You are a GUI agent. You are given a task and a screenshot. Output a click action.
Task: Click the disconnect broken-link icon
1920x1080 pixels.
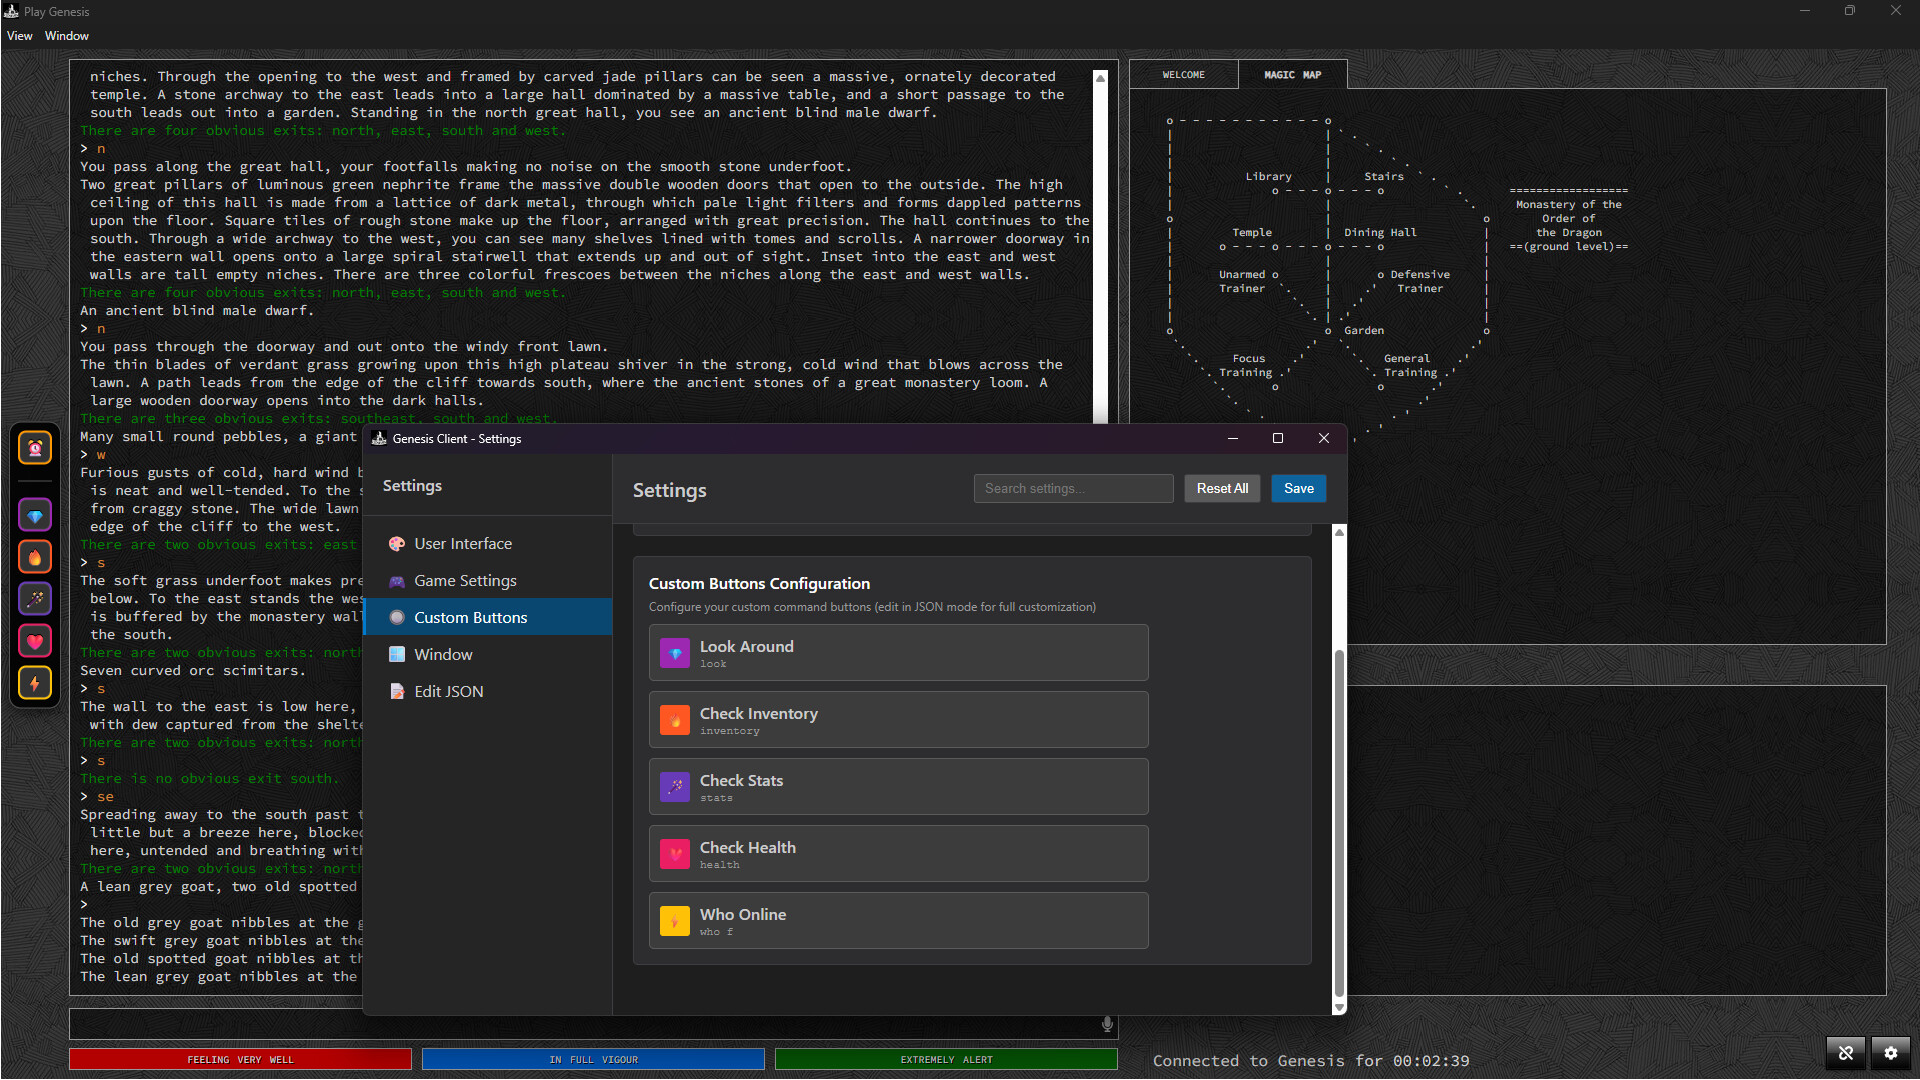(x=1846, y=1053)
